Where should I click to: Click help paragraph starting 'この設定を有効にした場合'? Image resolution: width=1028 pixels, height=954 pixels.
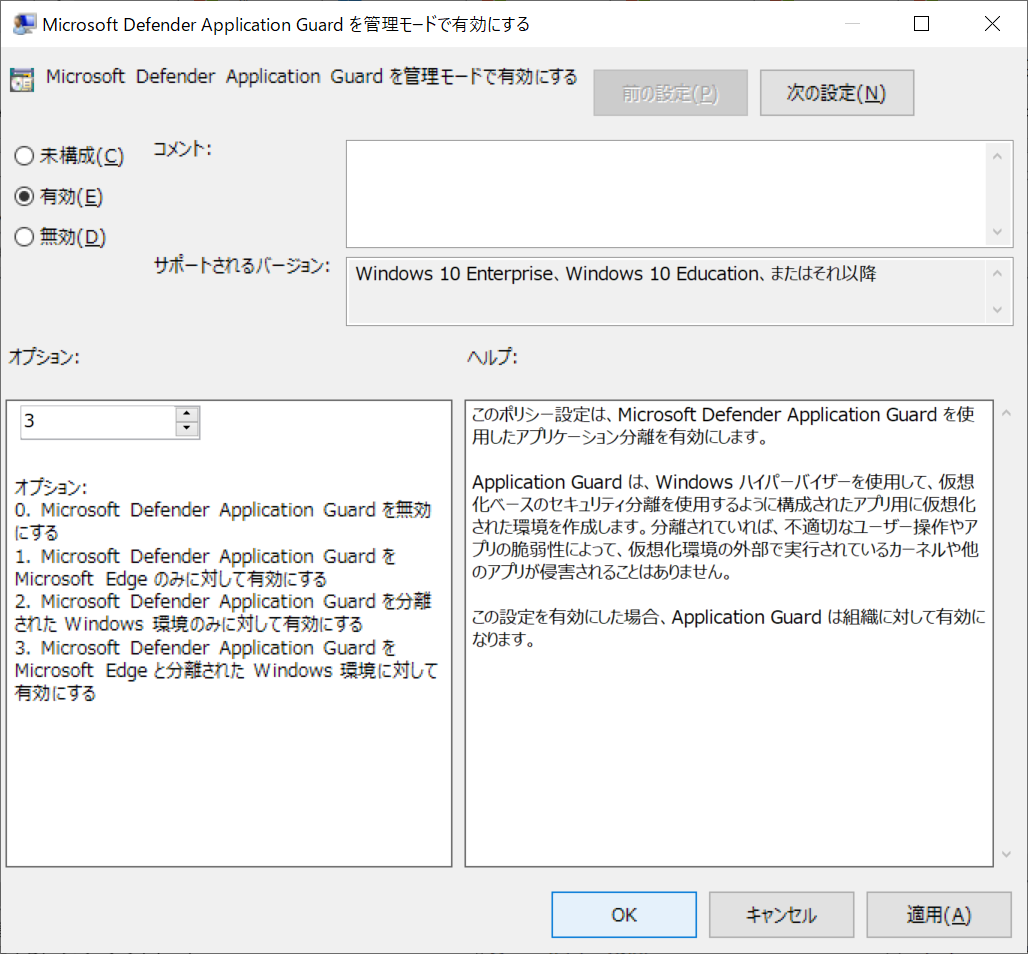pos(729,627)
